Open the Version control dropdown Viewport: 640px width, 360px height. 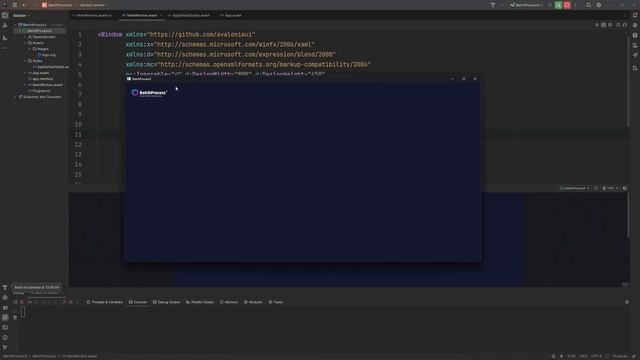(94, 5)
